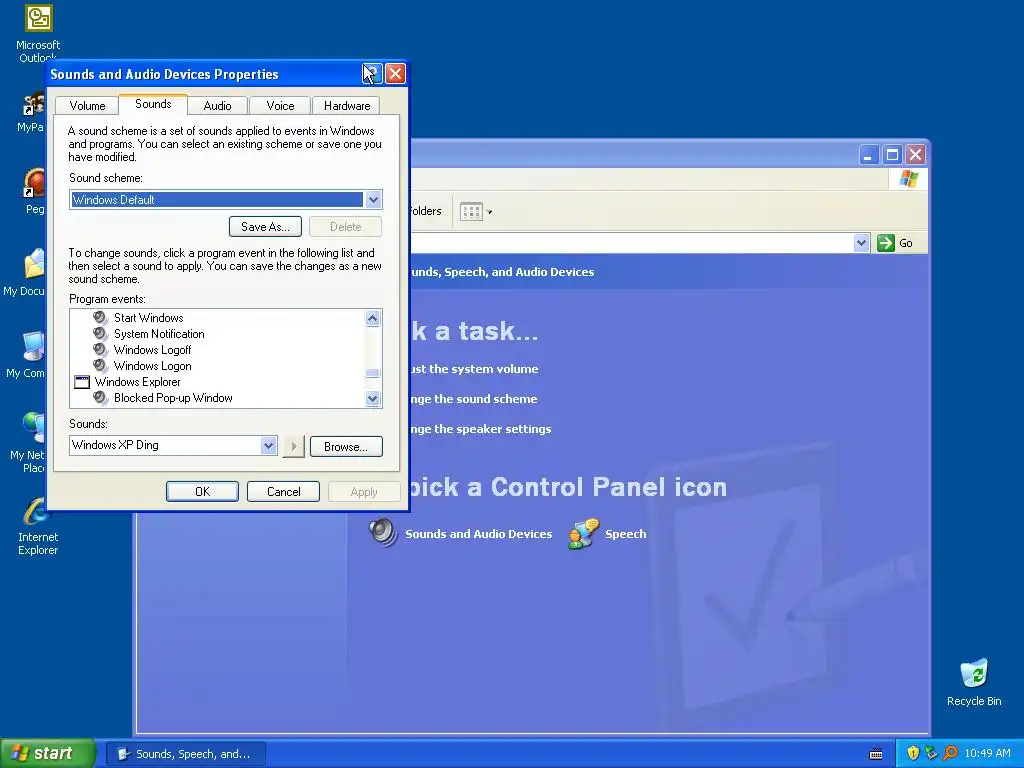1024x768 pixels.
Task: Confirm the dialog with OK
Action: click(x=202, y=492)
